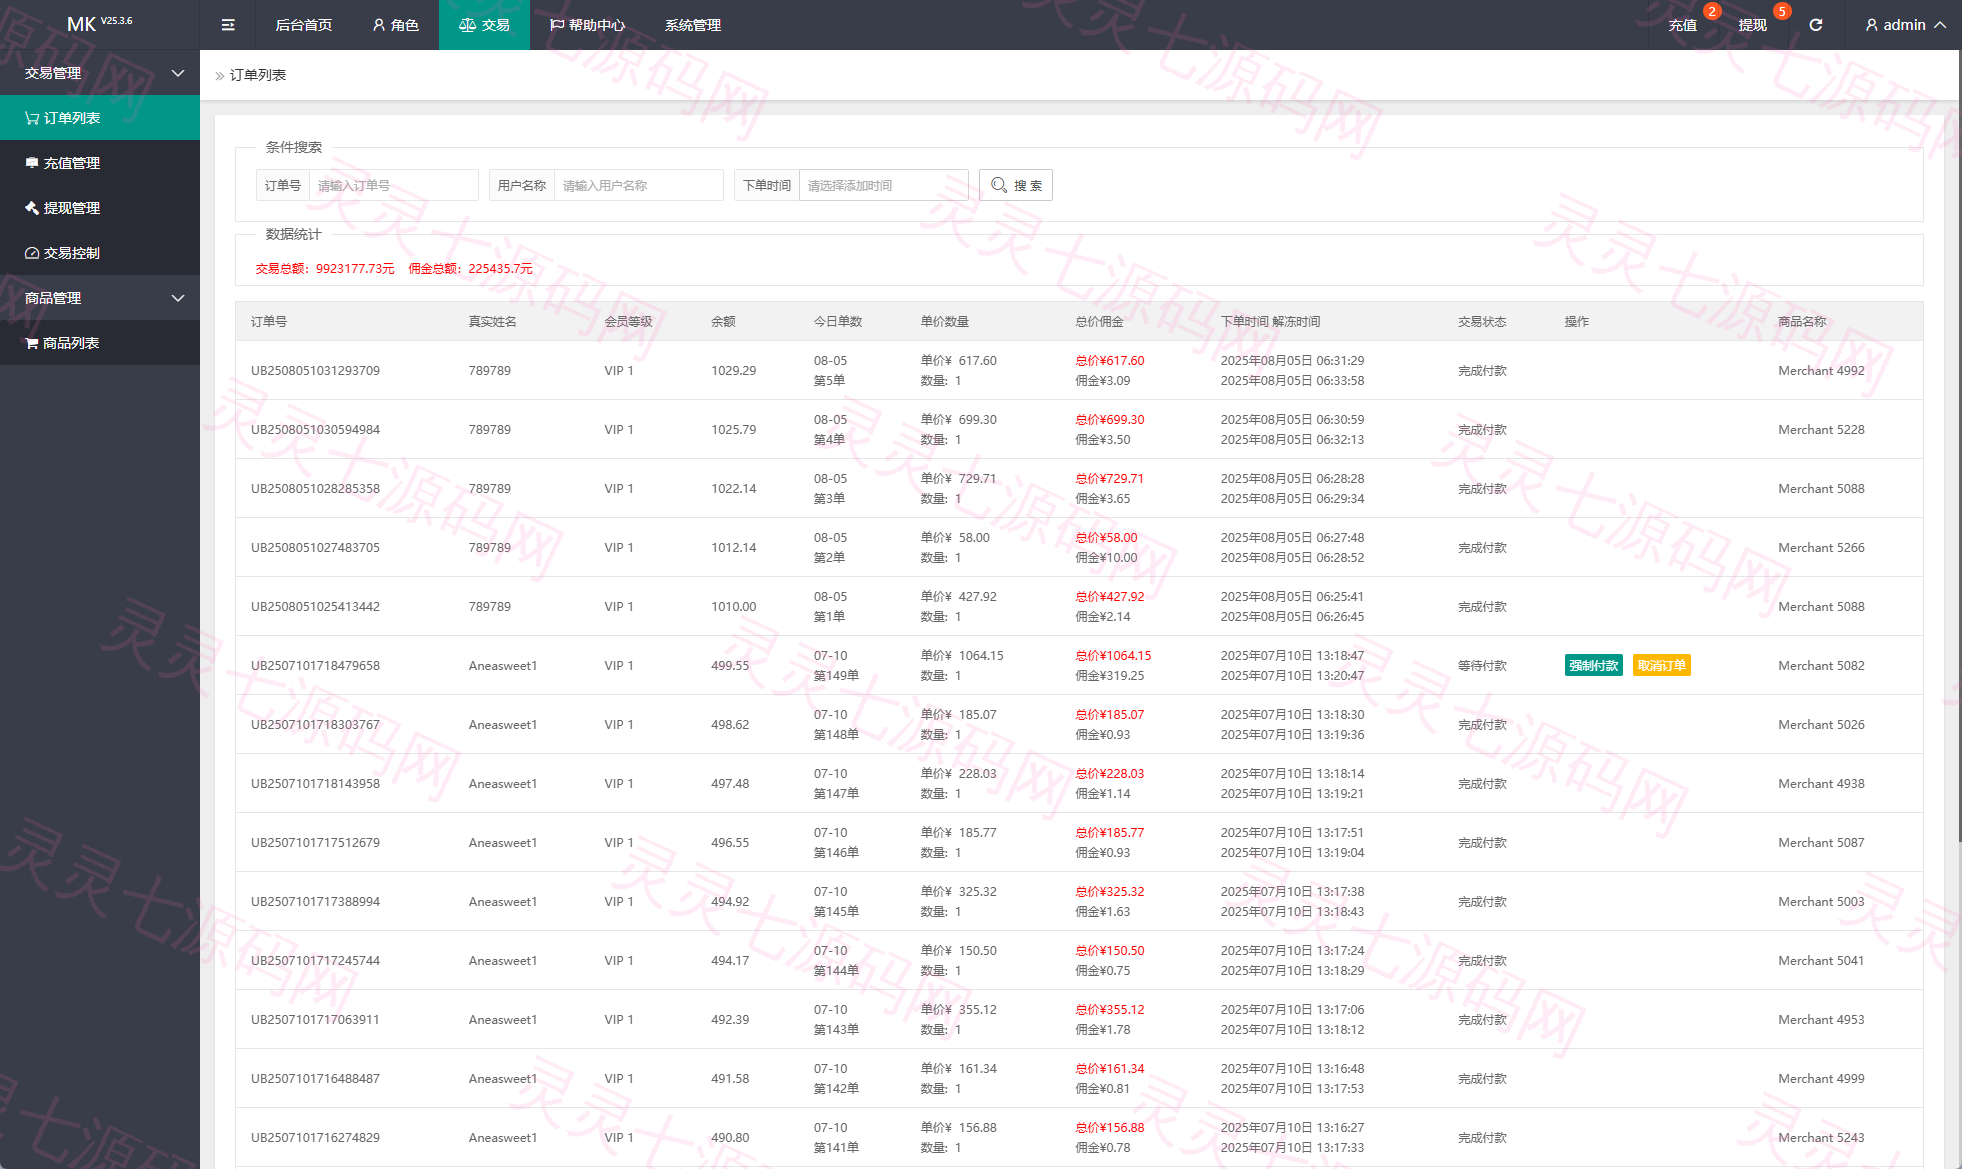The height and width of the screenshot is (1169, 1962).
Task: Open 商品列表 in the sidebar
Action: [100, 343]
